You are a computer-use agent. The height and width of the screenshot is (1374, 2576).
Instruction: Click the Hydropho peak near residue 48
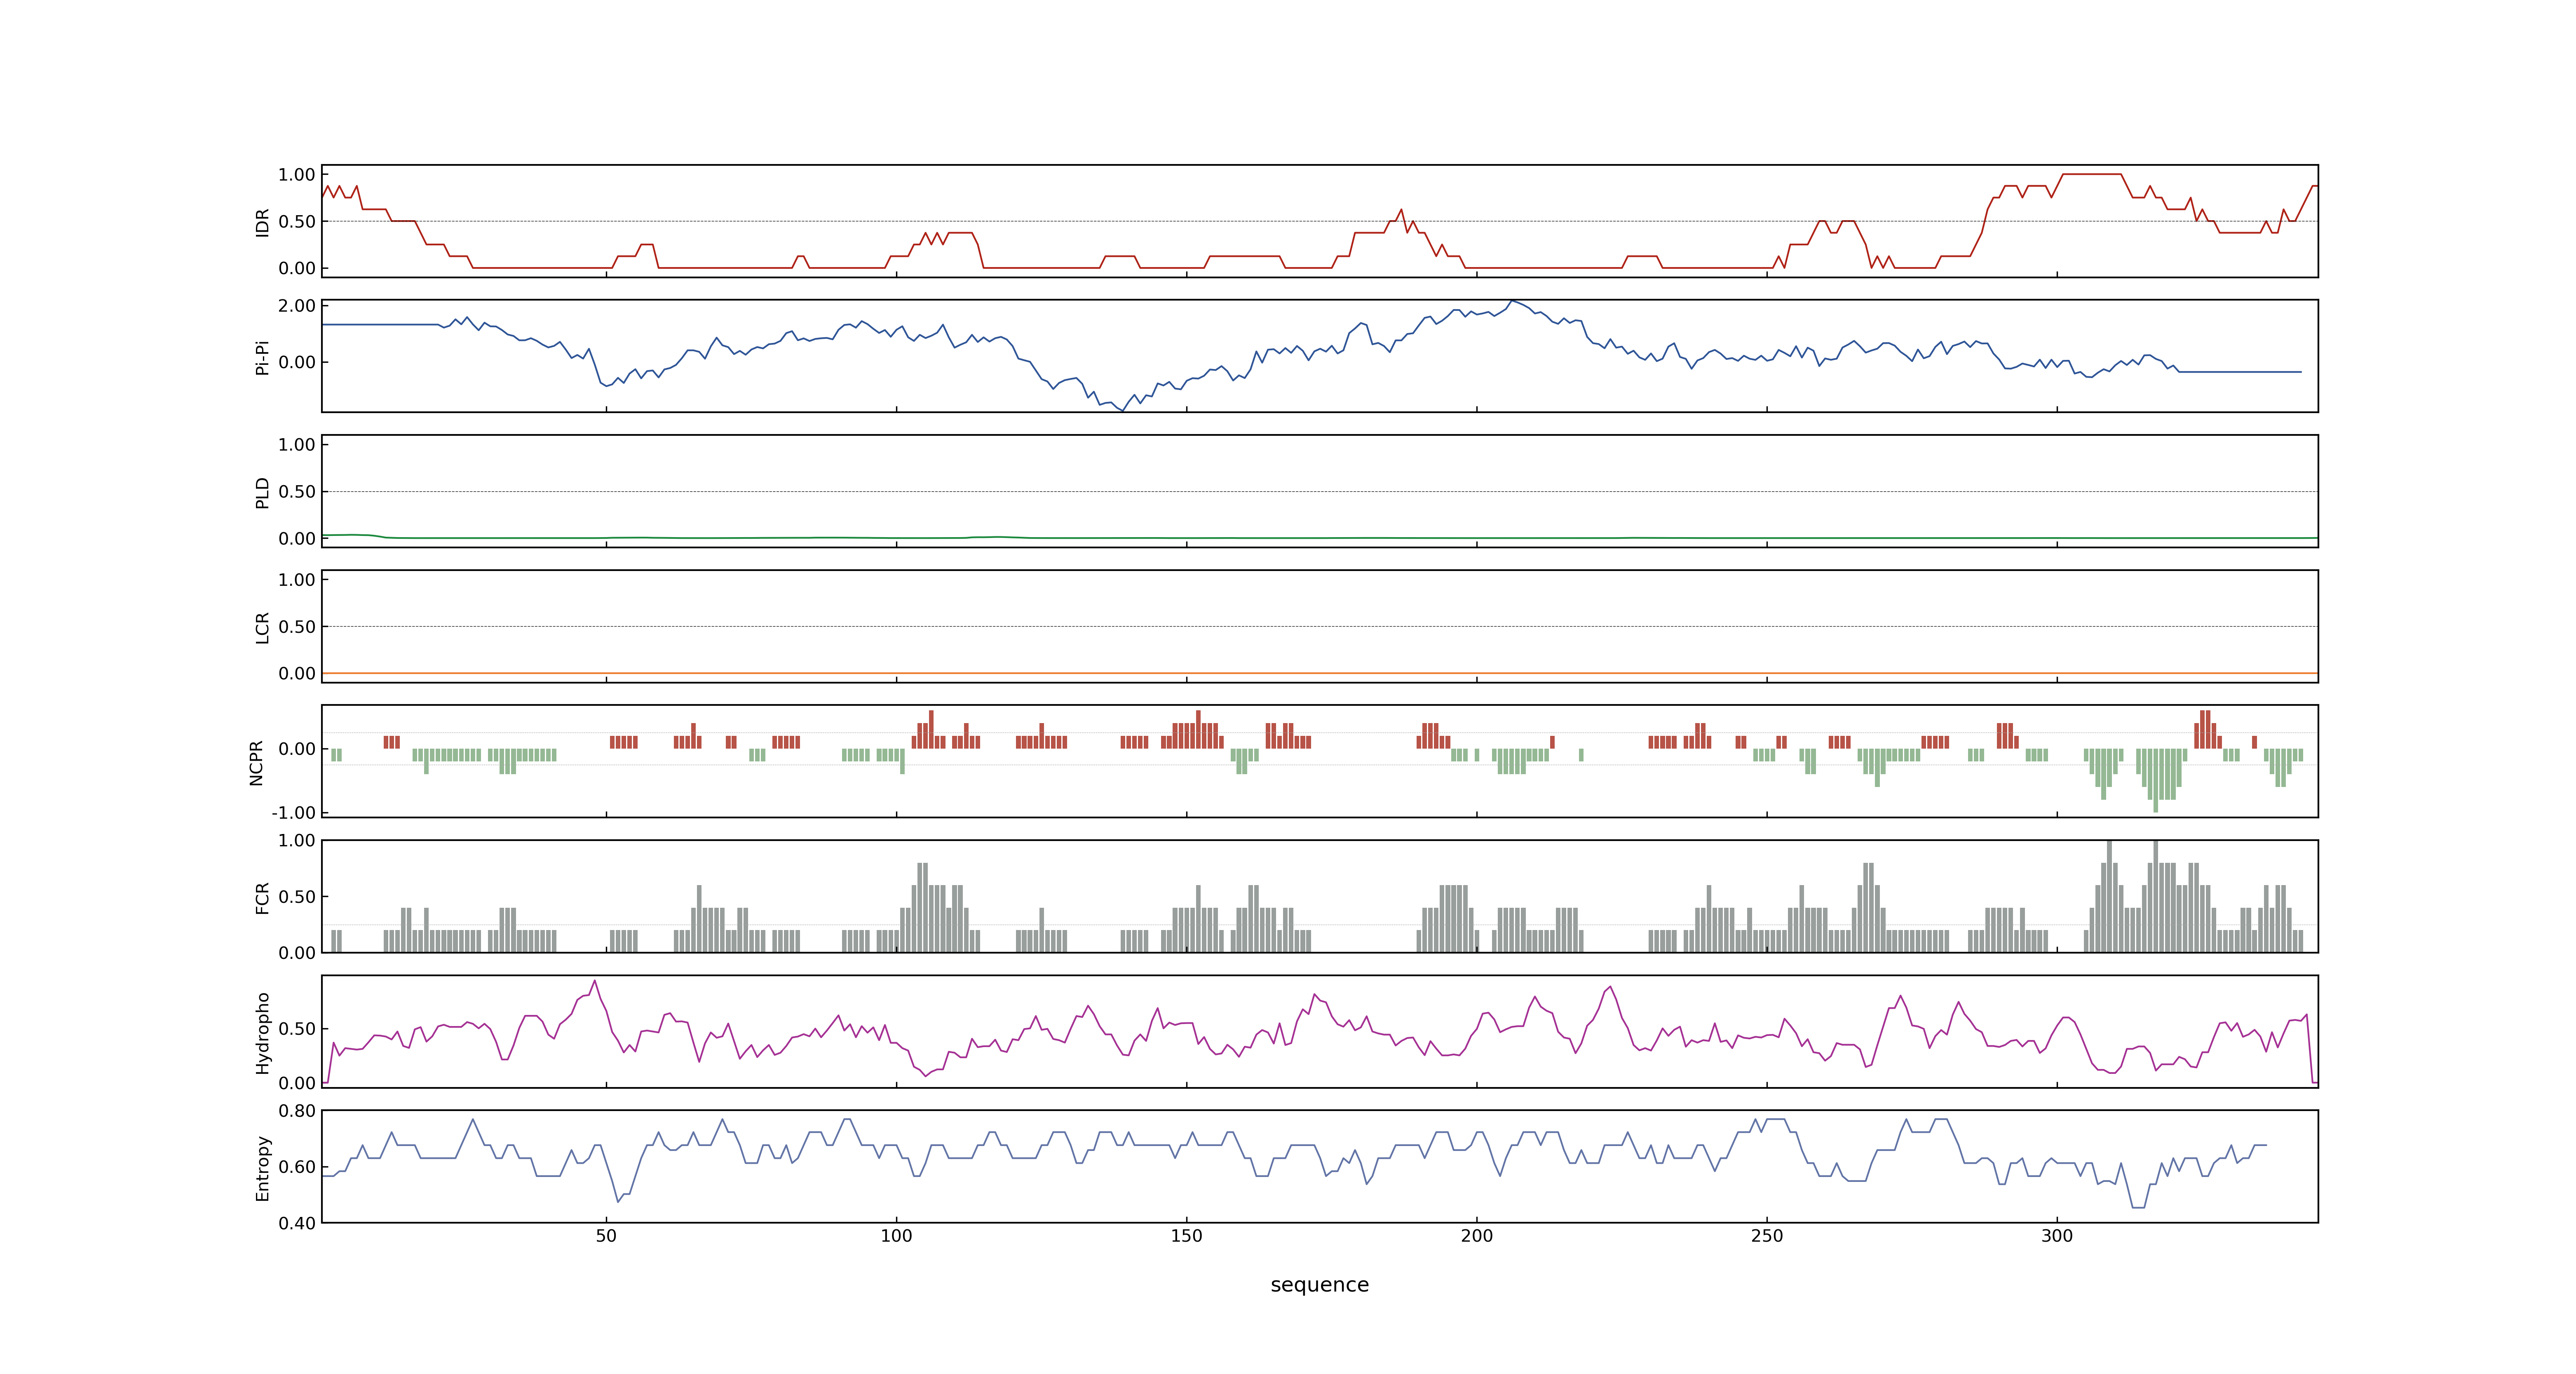tap(595, 981)
